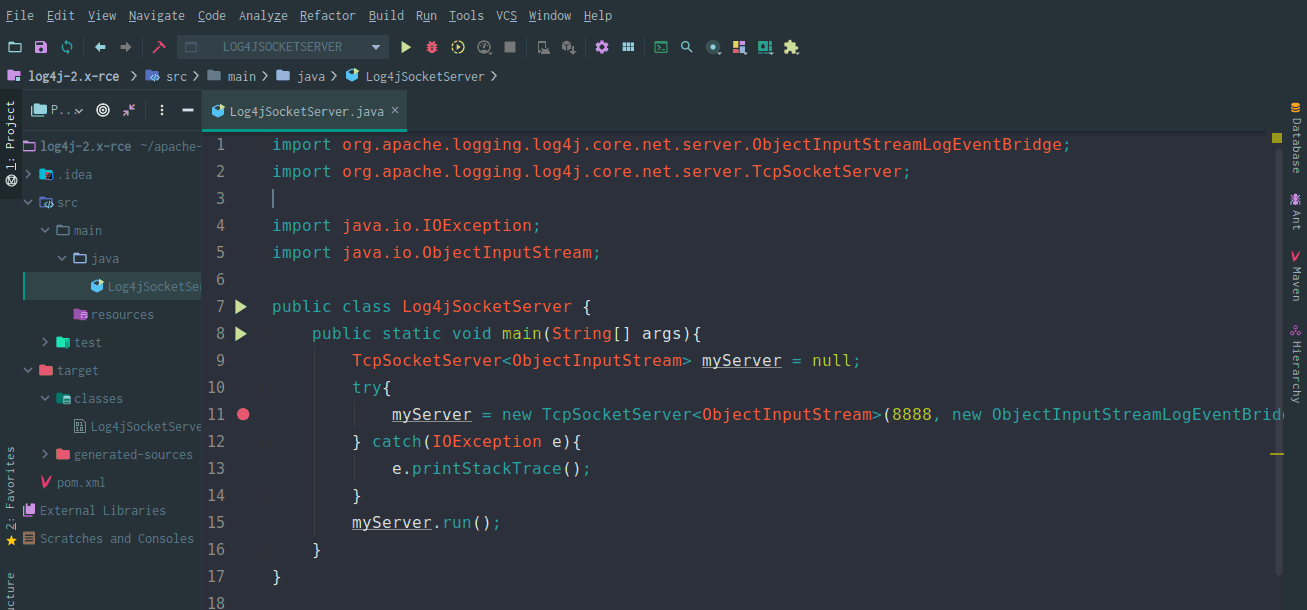
Task: Click the Synchronize refresh icon
Action: pos(67,47)
